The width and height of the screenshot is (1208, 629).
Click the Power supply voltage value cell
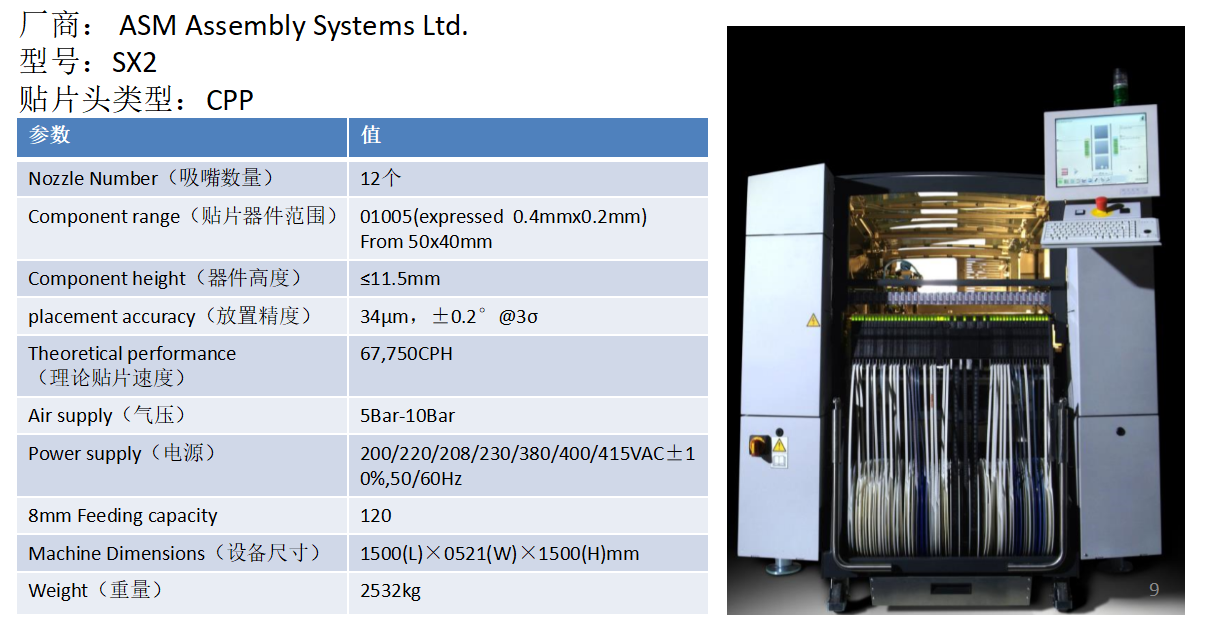point(527,465)
